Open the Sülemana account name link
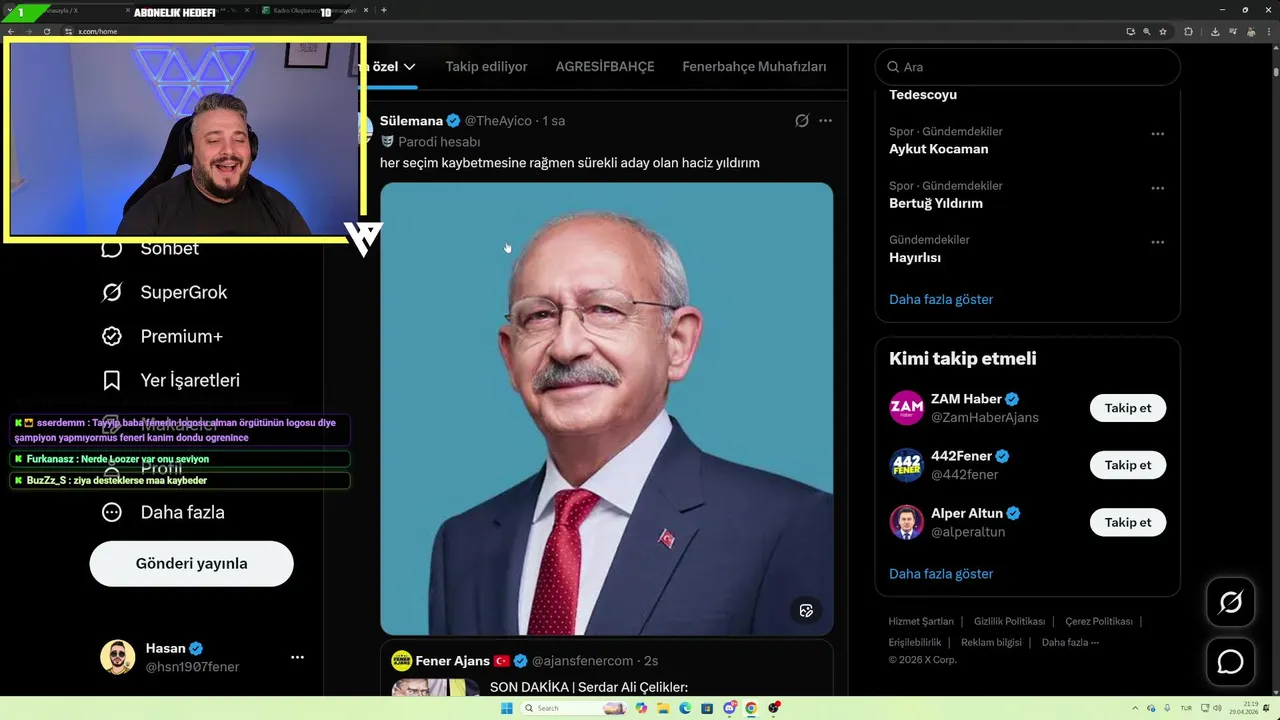 (x=411, y=120)
